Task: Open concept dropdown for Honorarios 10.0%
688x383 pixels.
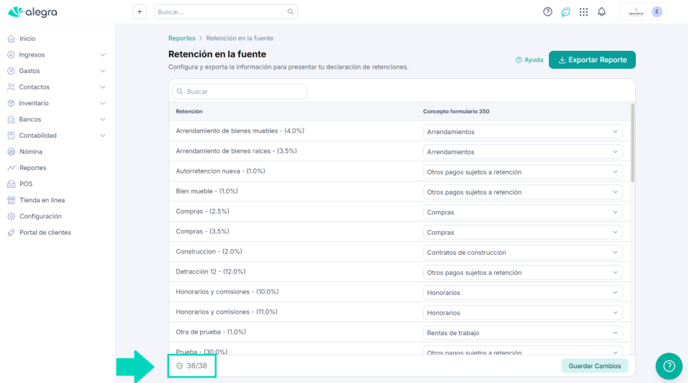Action: pos(523,293)
